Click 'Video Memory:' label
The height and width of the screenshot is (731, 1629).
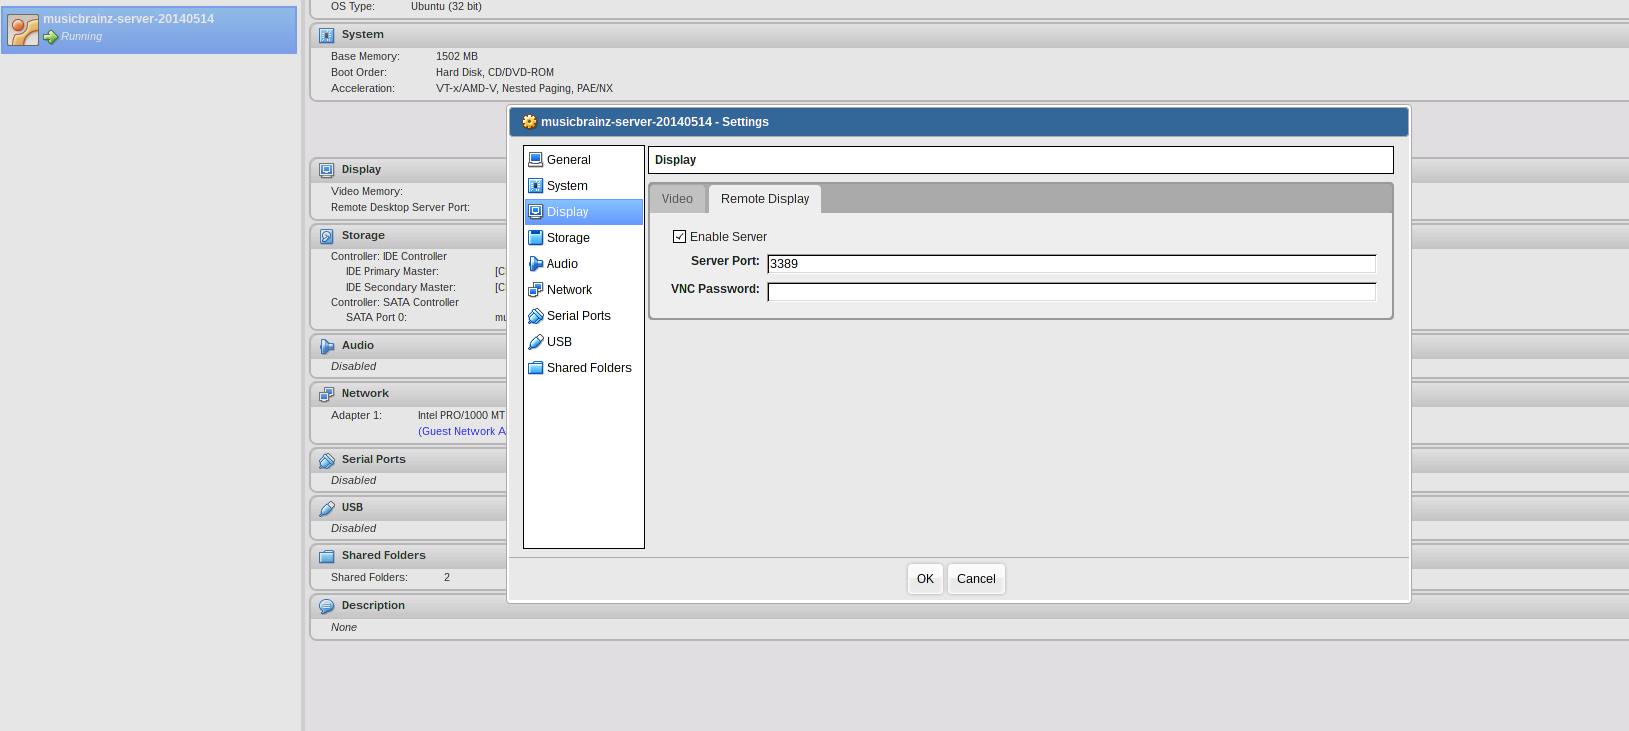367,191
